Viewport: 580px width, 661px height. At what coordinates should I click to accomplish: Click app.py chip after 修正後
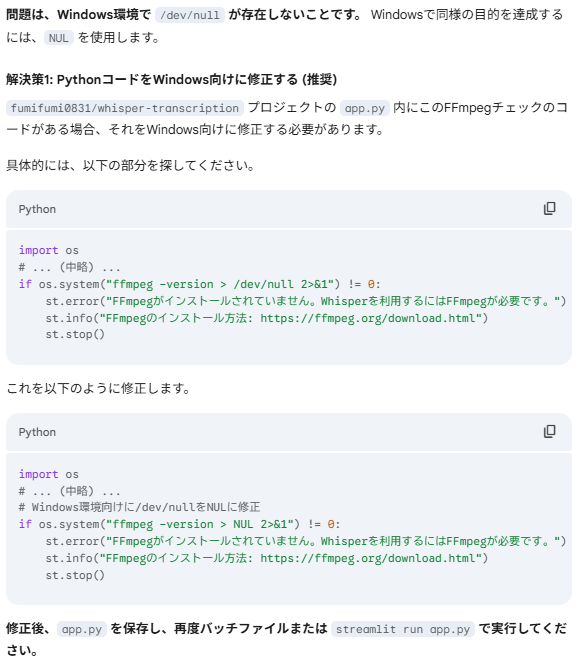pyautogui.click(x=82, y=629)
